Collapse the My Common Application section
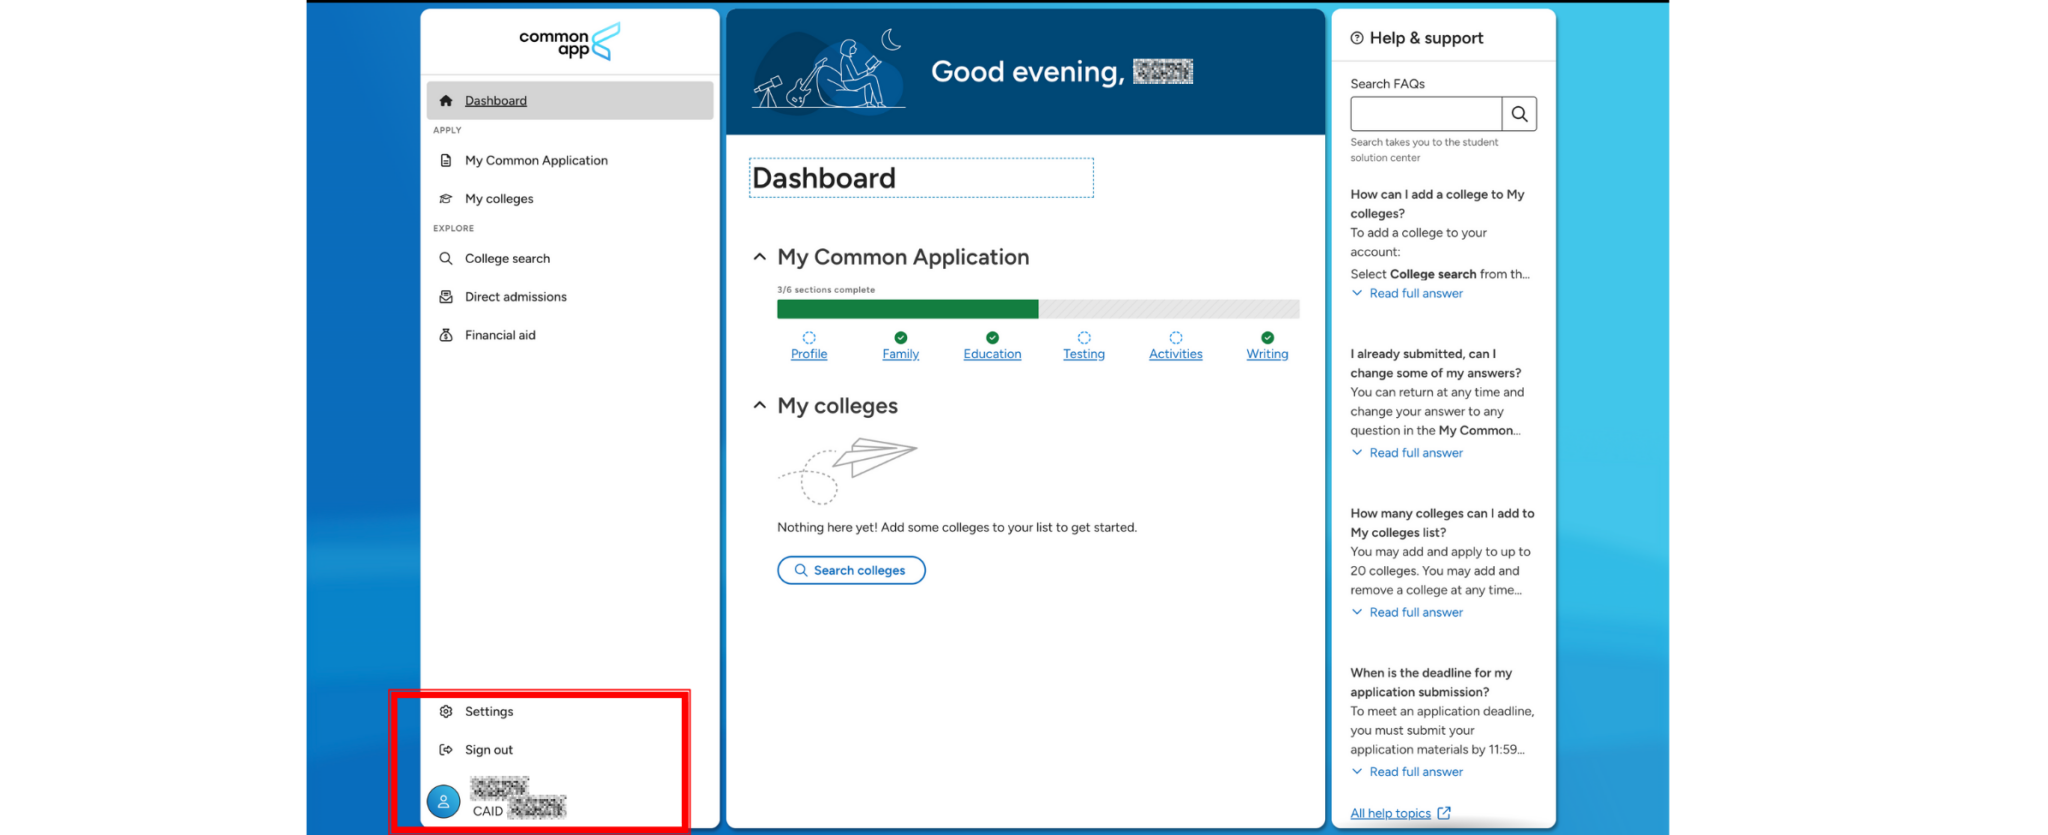2048x835 pixels. point(760,257)
